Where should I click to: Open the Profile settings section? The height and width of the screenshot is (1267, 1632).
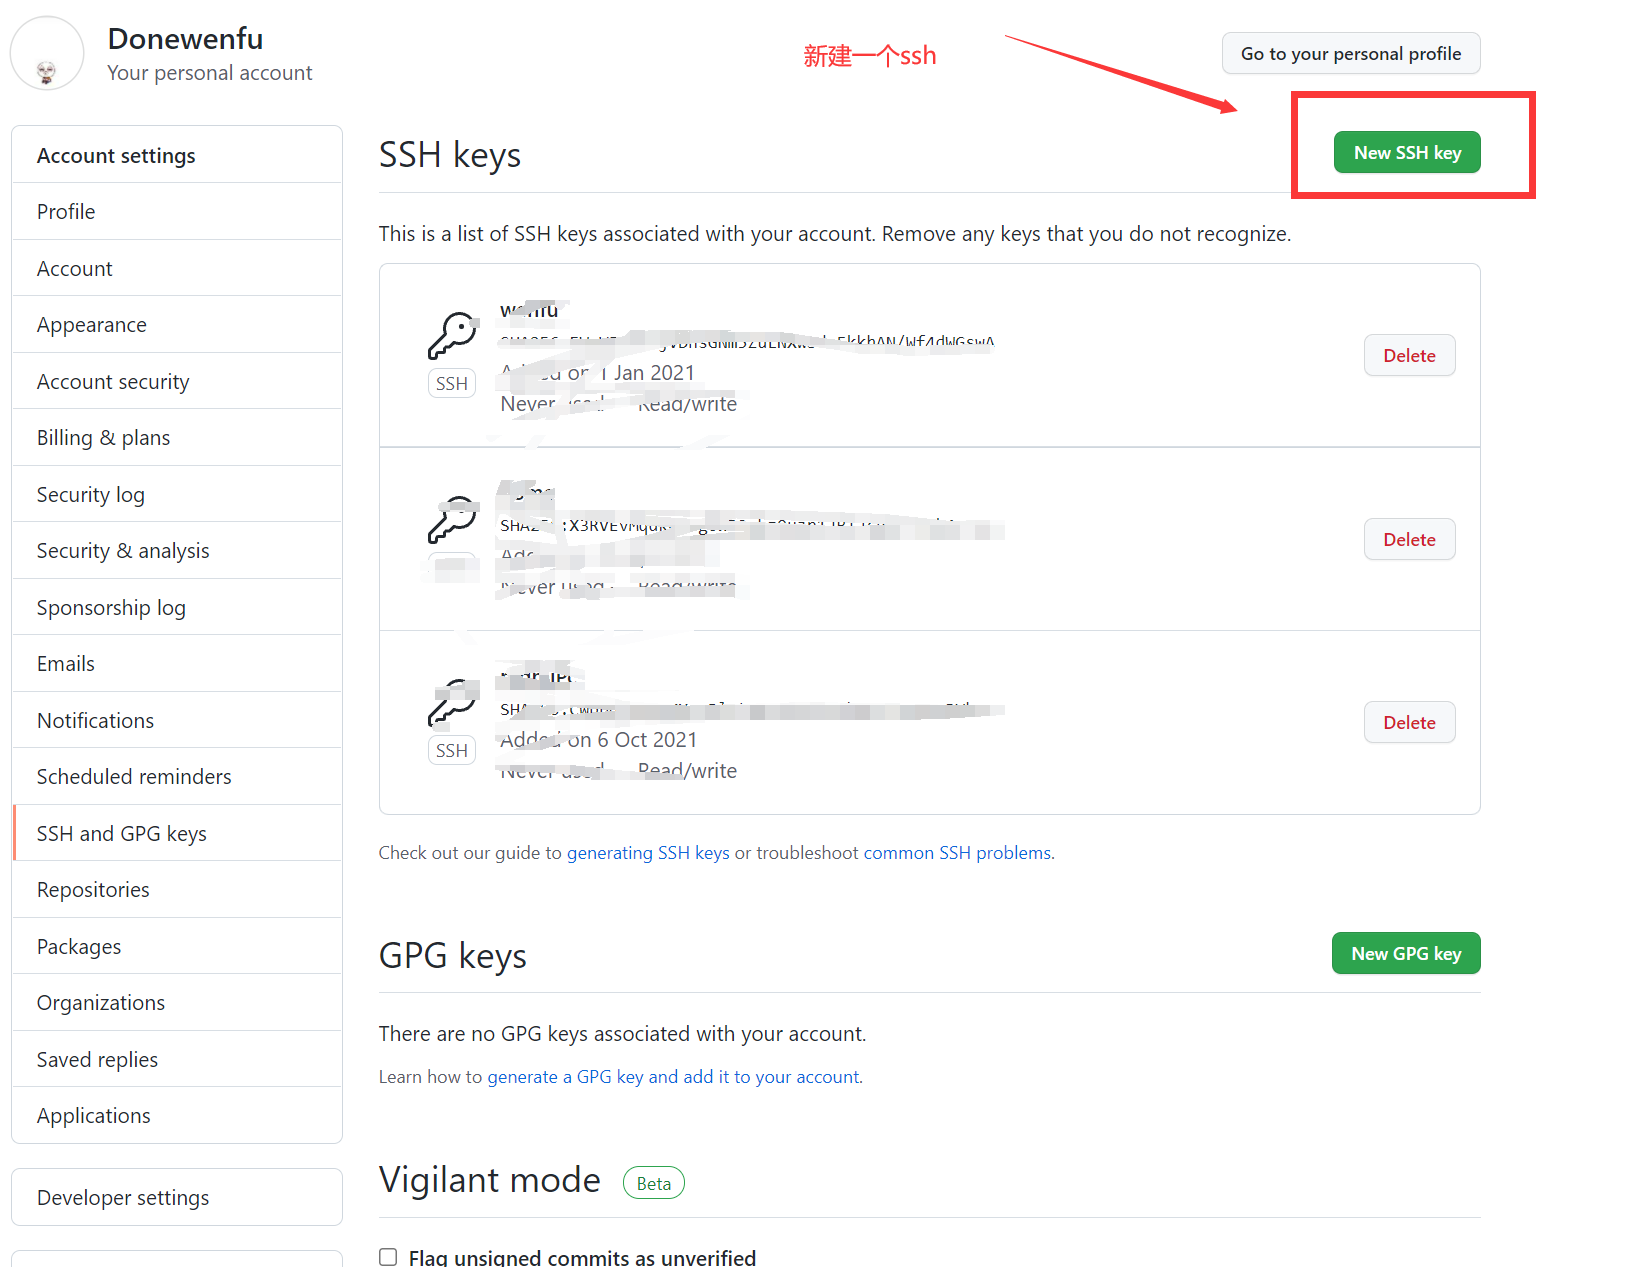(x=65, y=211)
